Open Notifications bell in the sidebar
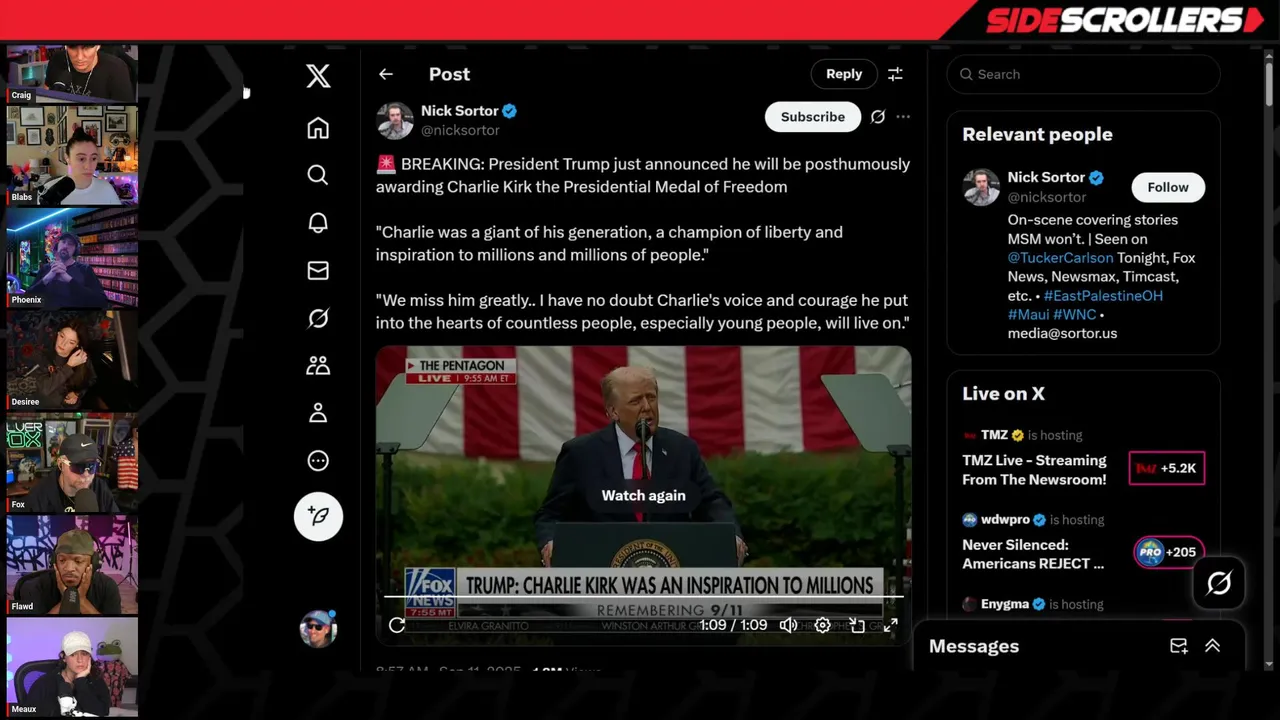This screenshot has width=1280, height=720. [x=318, y=223]
